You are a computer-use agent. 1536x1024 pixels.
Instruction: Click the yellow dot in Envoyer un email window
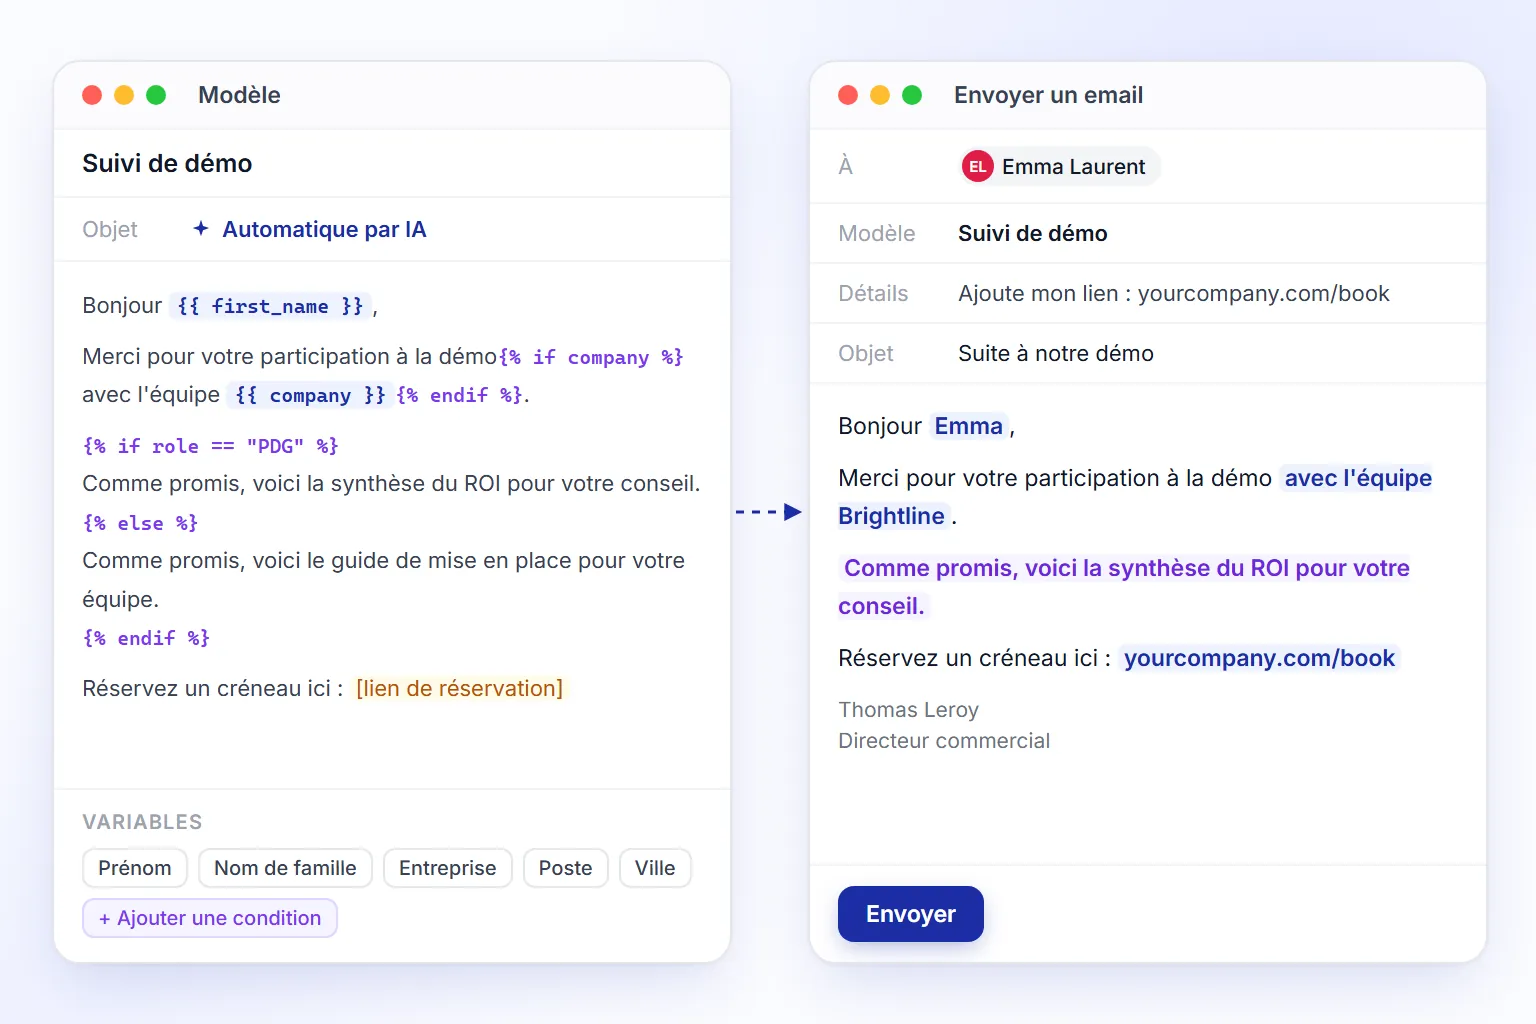click(x=880, y=95)
